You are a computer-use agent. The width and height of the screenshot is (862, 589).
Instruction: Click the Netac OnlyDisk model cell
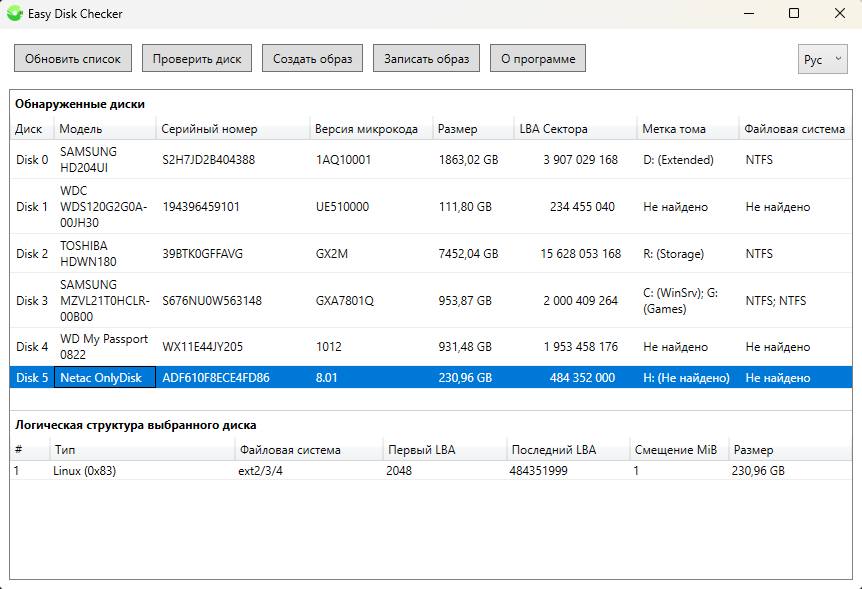[x=105, y=378]
